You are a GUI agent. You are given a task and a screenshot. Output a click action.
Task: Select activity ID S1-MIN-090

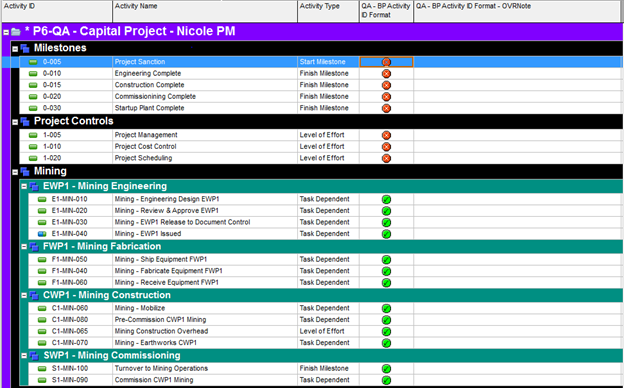[x=70, y=380]
